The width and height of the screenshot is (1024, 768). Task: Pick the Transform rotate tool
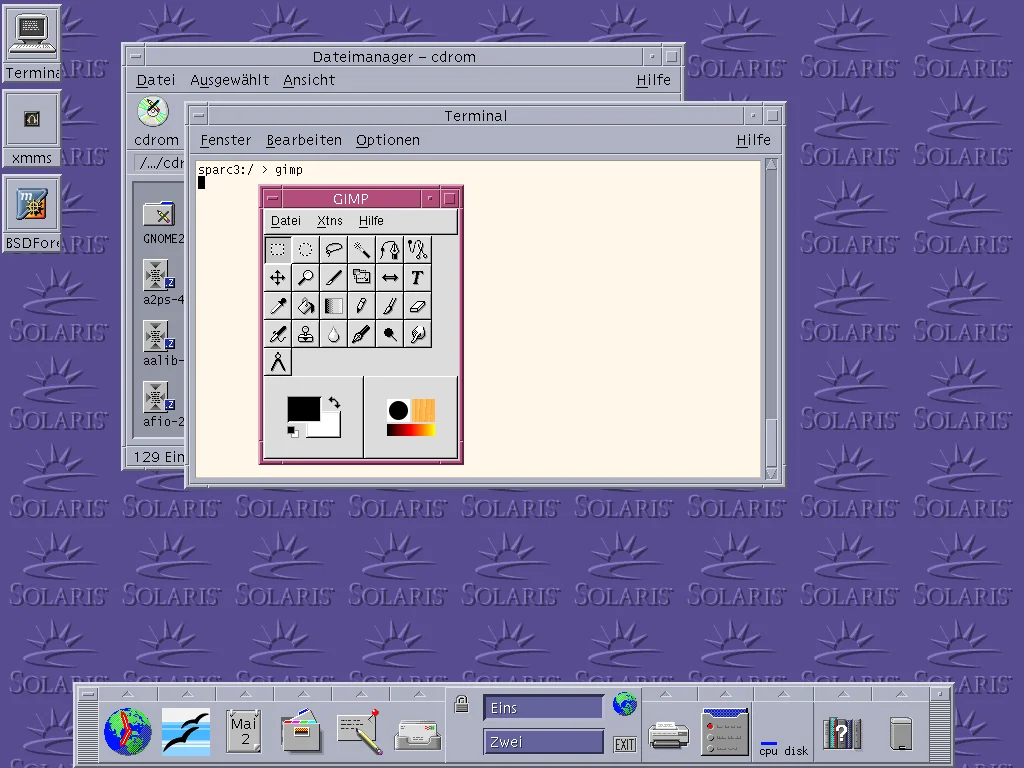click(x=362, y=278)
